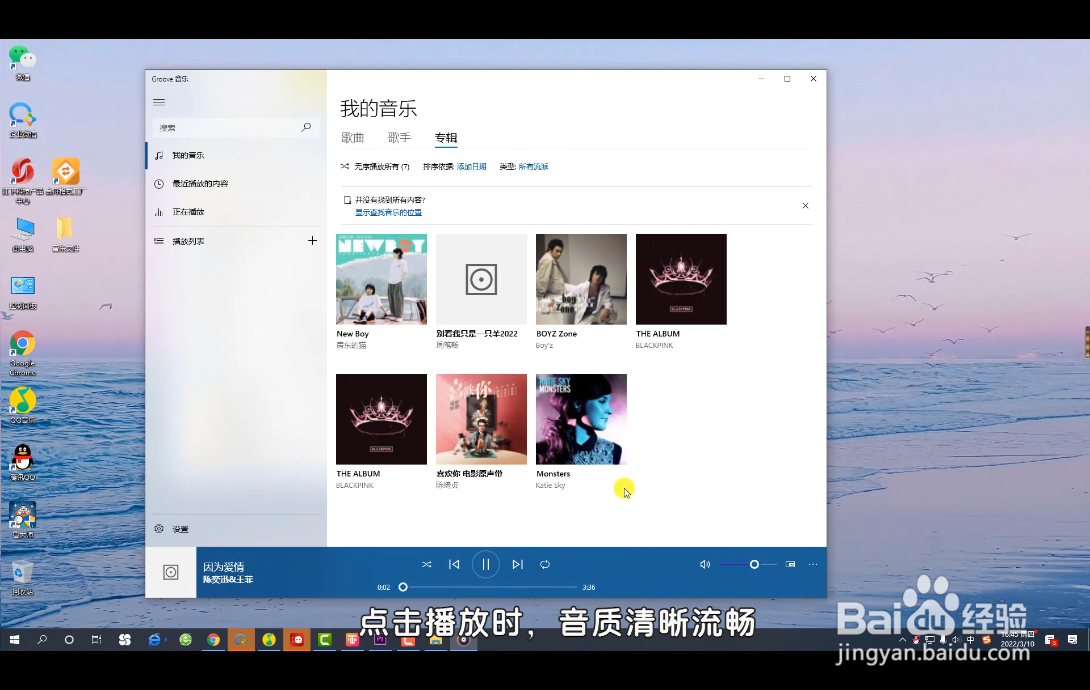Open Cortana circle in the taskbar
The width and height of the screenshot is (1090, 690).
(69, 640)
